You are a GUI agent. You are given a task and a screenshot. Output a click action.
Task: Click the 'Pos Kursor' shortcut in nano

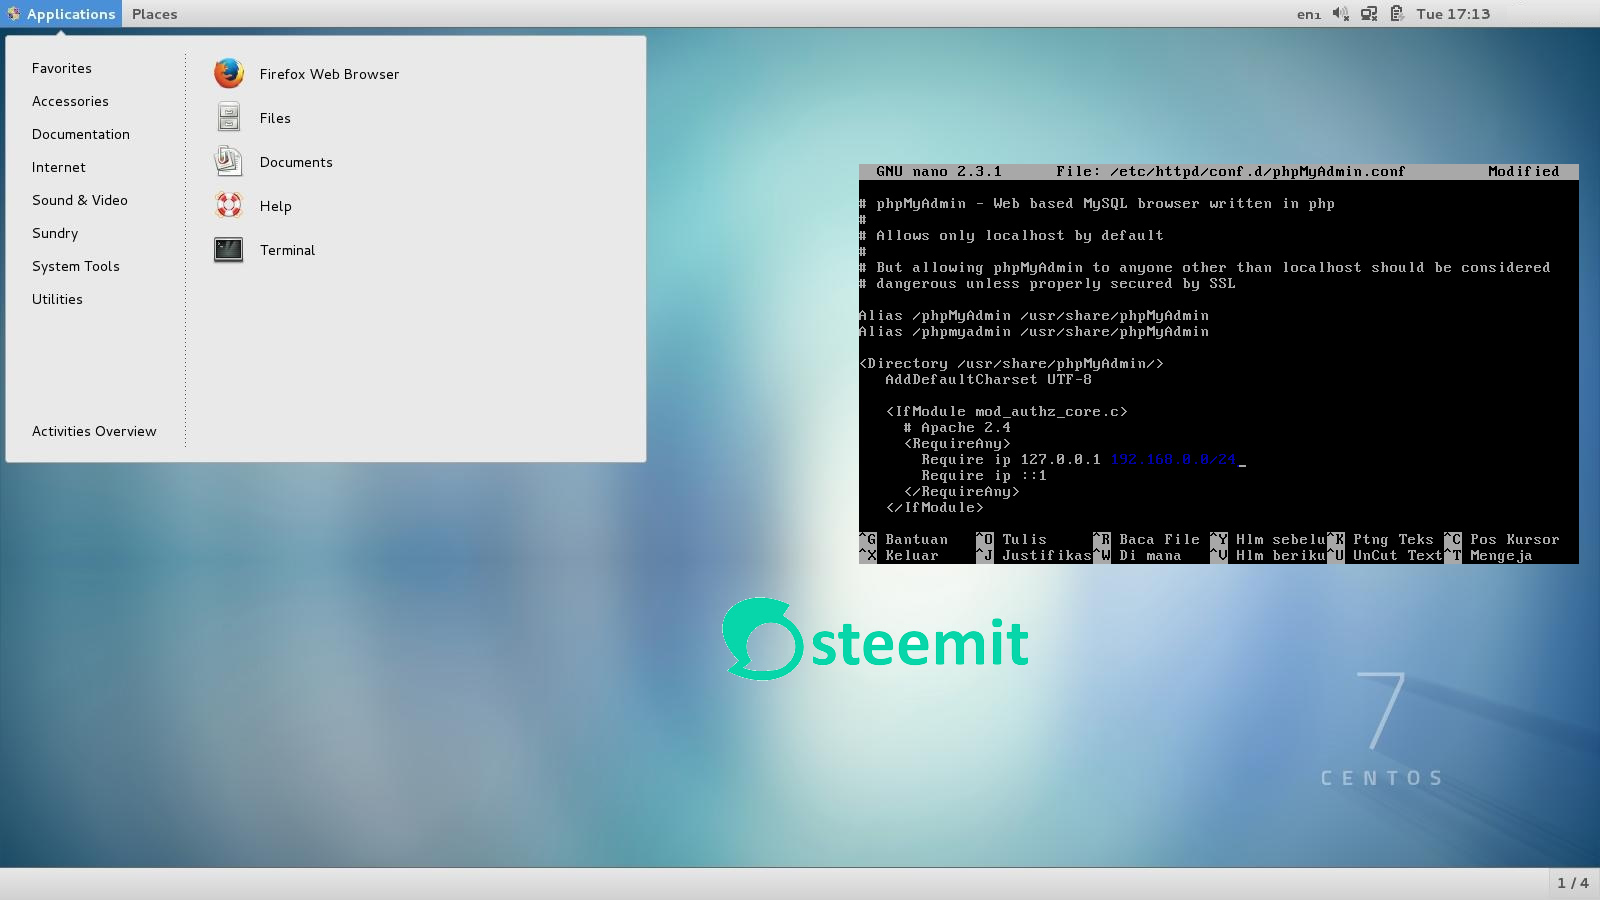click(x=1515, y=540)
